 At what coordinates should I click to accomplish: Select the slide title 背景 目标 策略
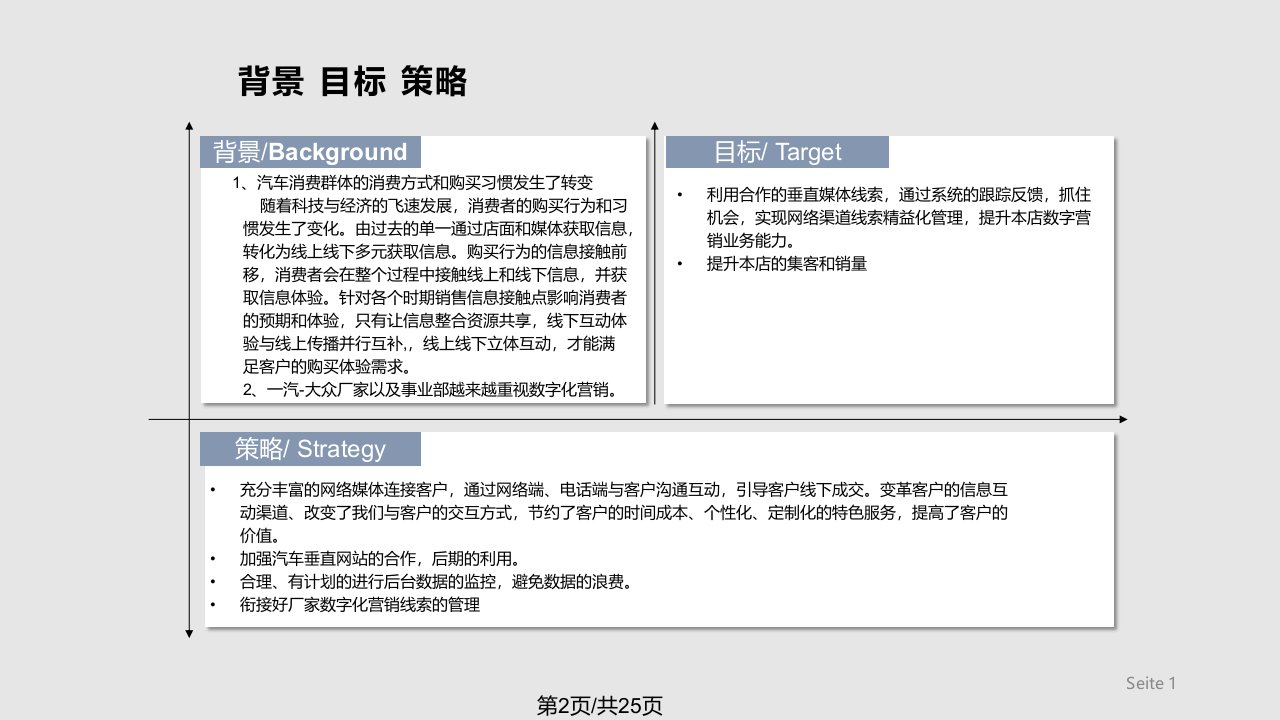coord(353,81)
